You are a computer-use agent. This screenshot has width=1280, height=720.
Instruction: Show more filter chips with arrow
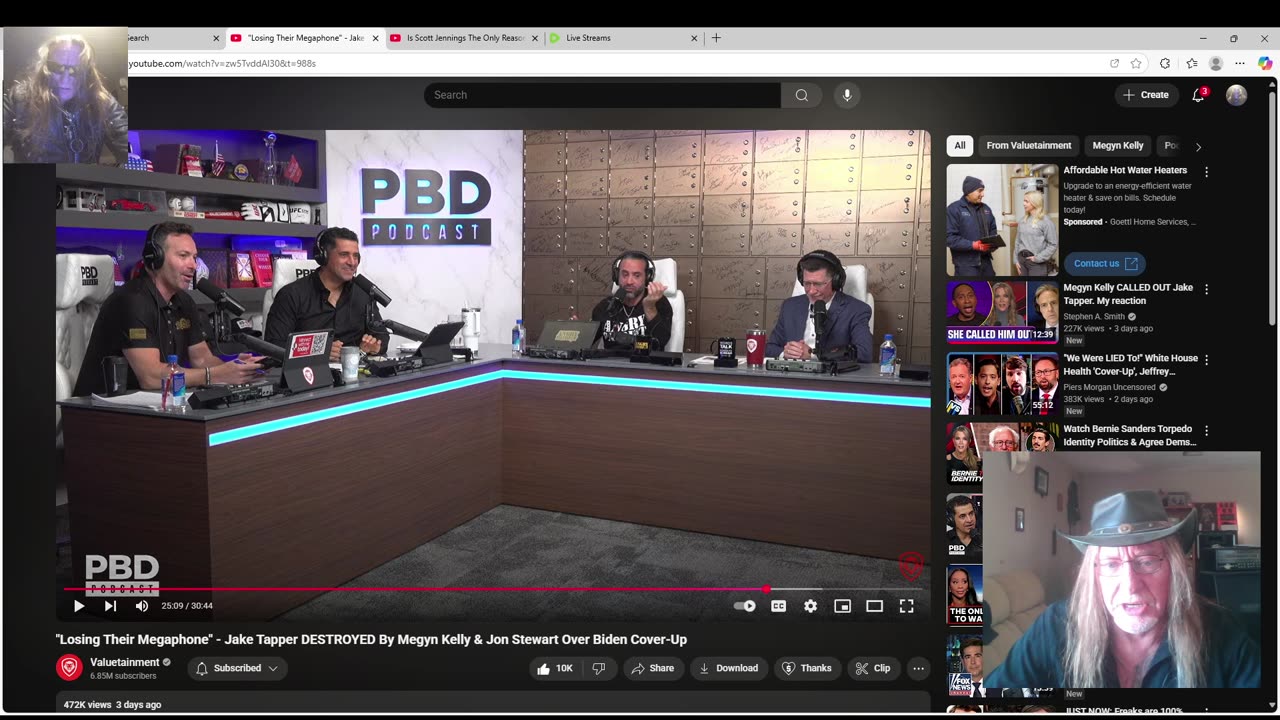click(1198, 146)
